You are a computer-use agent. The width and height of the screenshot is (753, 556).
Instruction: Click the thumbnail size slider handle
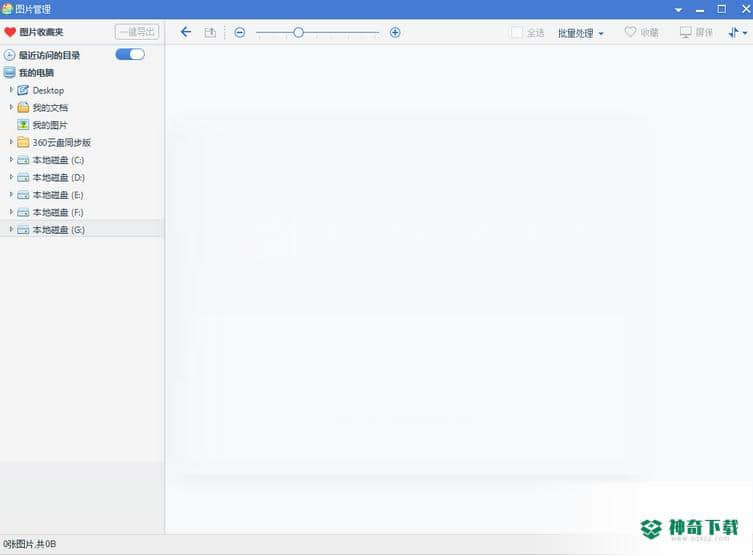pyautogui.click(x=298, y=32)
